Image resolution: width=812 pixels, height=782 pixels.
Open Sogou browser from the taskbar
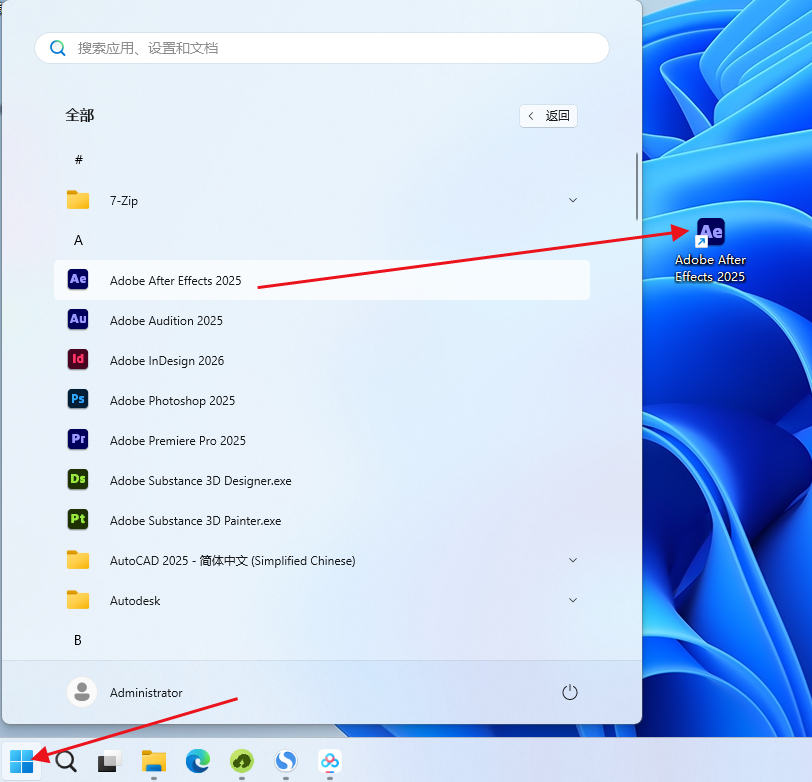(x=286, y=761)
